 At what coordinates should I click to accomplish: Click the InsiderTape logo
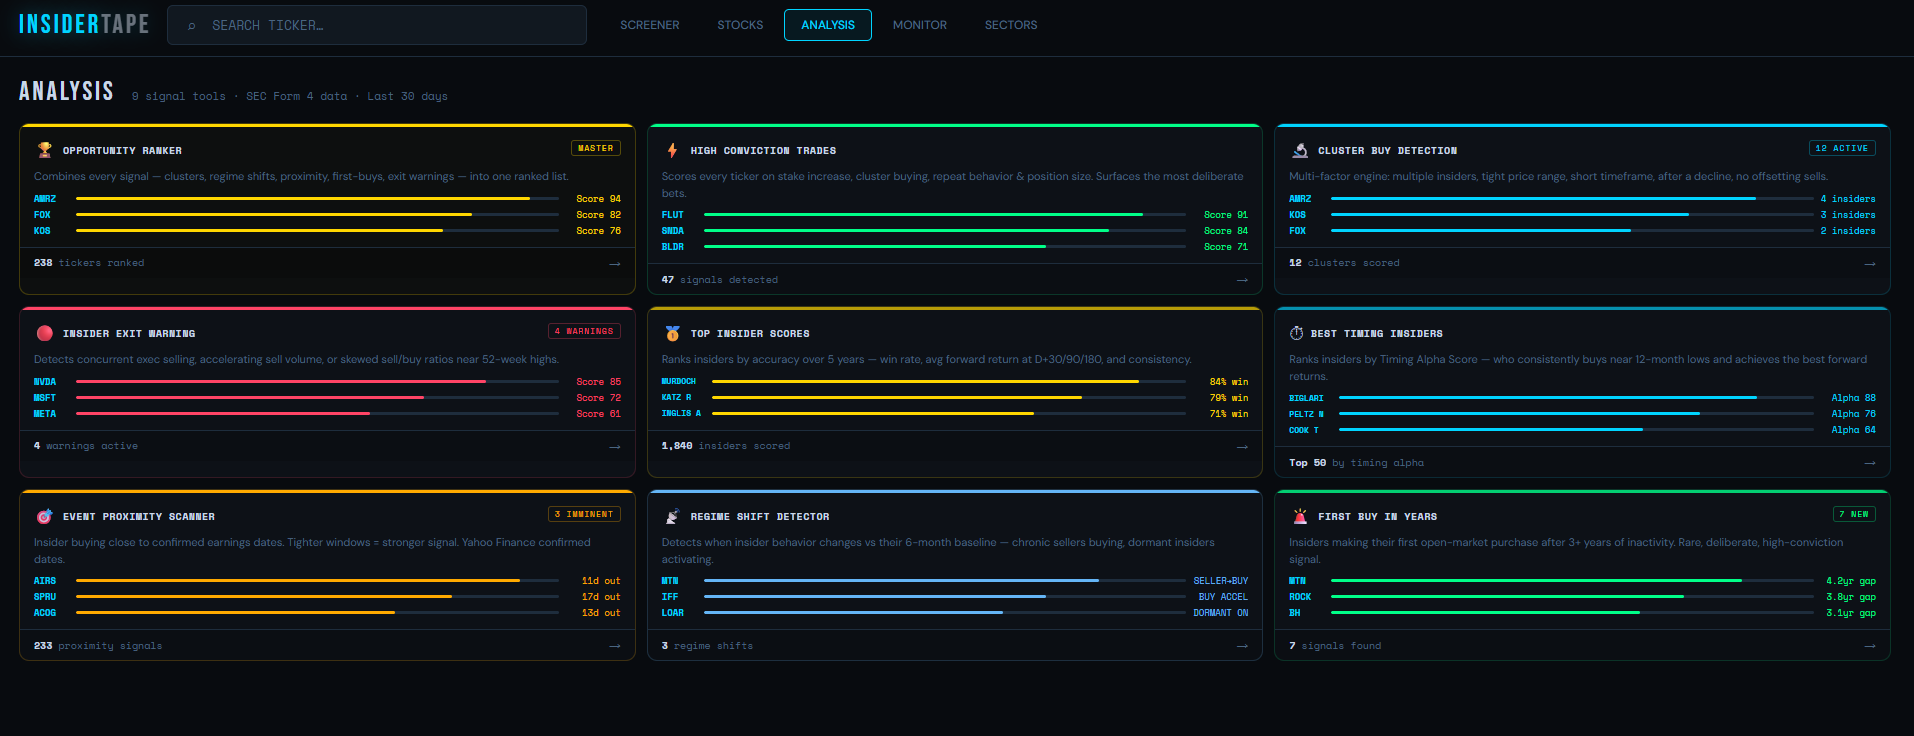coord(84,24)
